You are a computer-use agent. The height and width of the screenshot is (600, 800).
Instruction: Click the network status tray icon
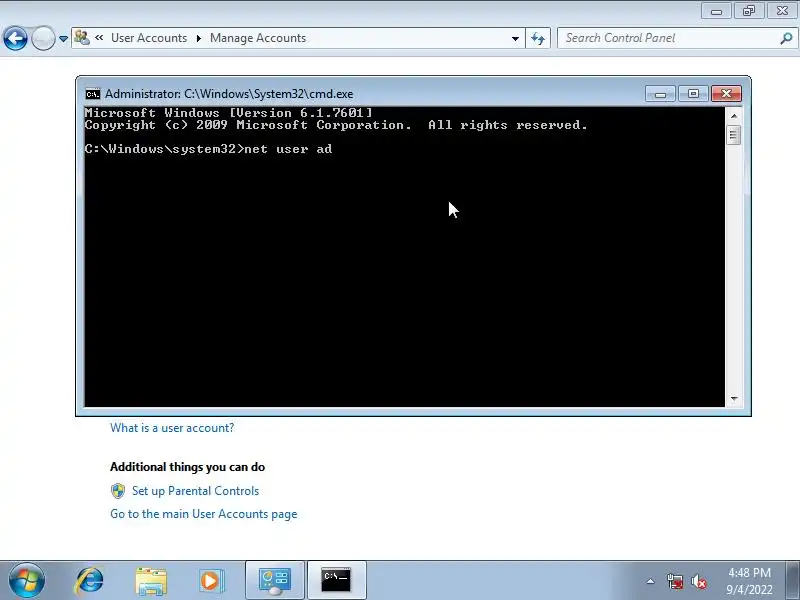click(674, 581)
